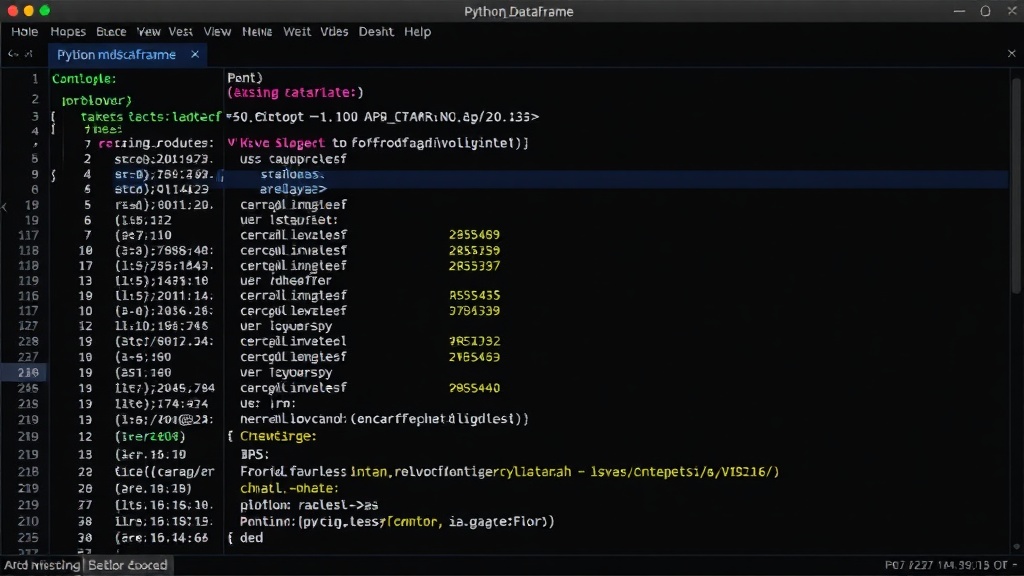The height and width of the screenshot is (576, 1024).
Task: Toggle fold bracket on line 9
Action: 53,174
